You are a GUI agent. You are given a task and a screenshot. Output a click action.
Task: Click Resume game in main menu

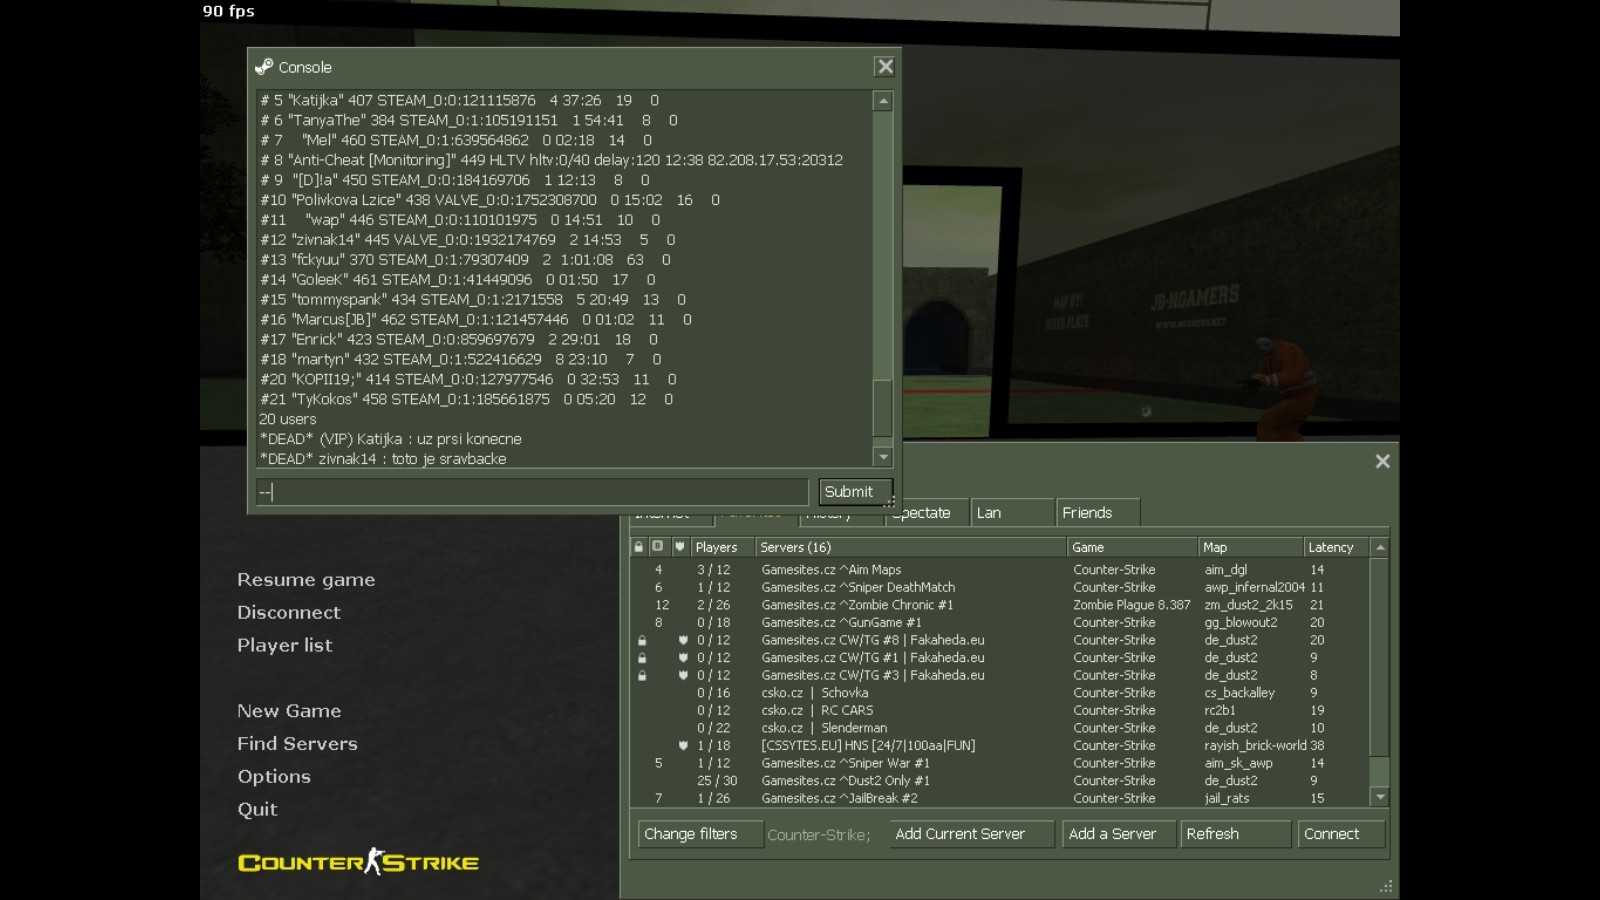(x=306, y=580)
